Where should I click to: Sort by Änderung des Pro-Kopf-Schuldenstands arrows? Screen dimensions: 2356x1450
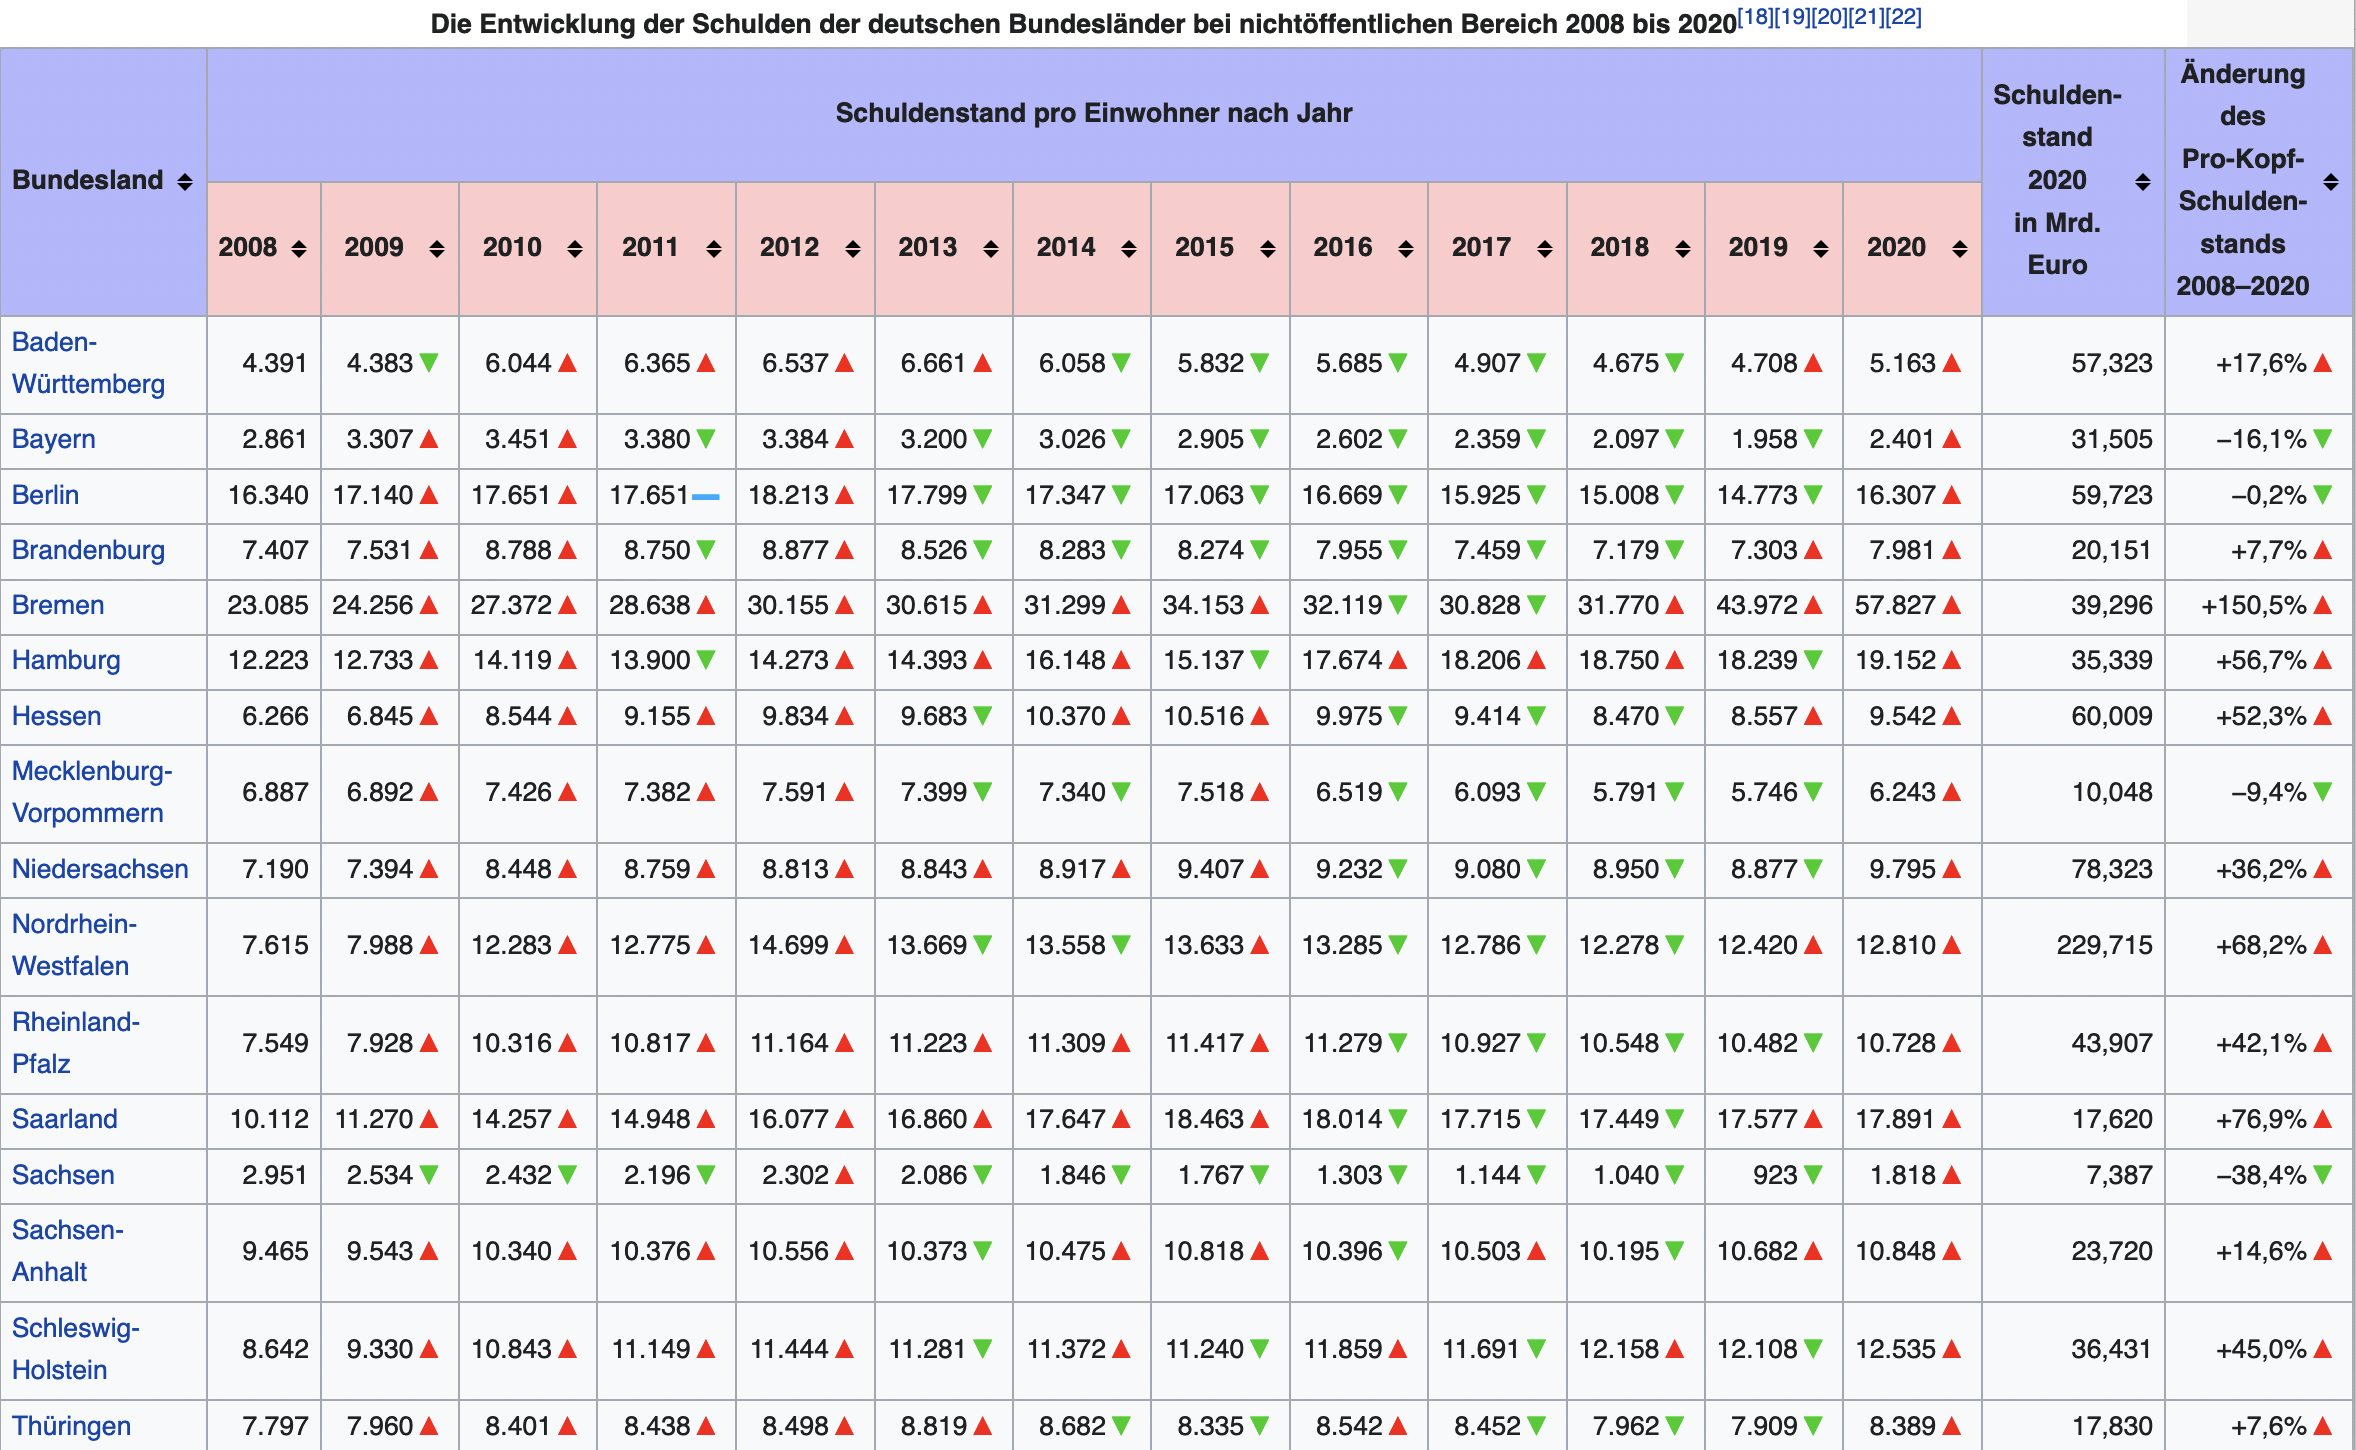pyautogui.click(x=2331, y=182)
